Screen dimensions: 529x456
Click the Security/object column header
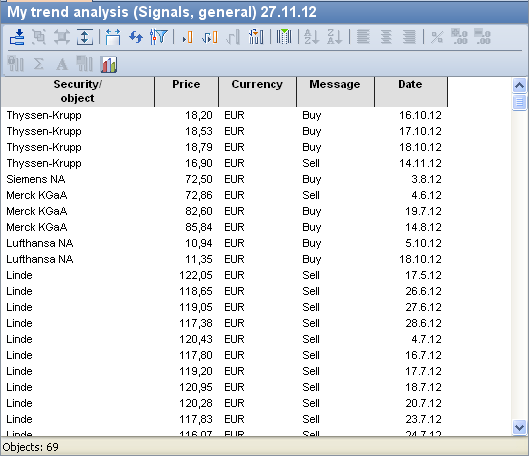tap(78, 92)
